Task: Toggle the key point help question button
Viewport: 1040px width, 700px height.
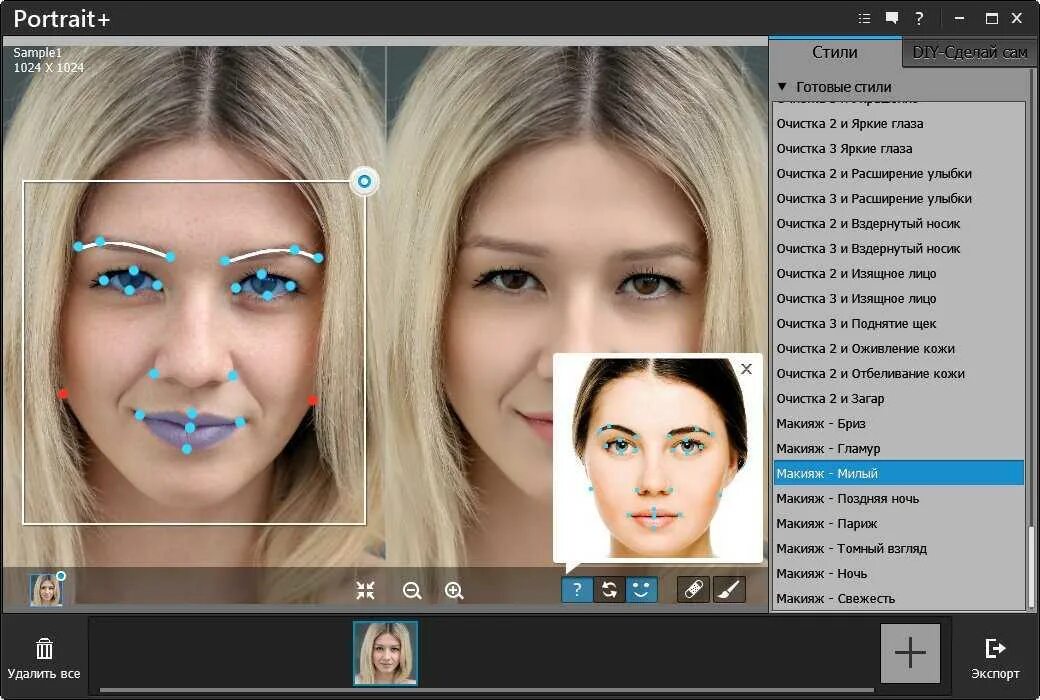Action: (x=577, y=589)
